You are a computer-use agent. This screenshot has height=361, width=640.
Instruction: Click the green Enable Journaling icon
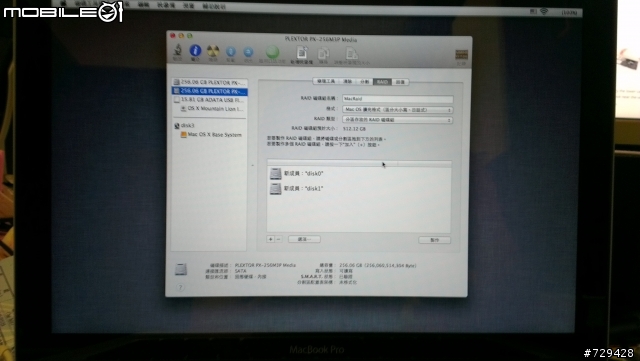(272, 52)
